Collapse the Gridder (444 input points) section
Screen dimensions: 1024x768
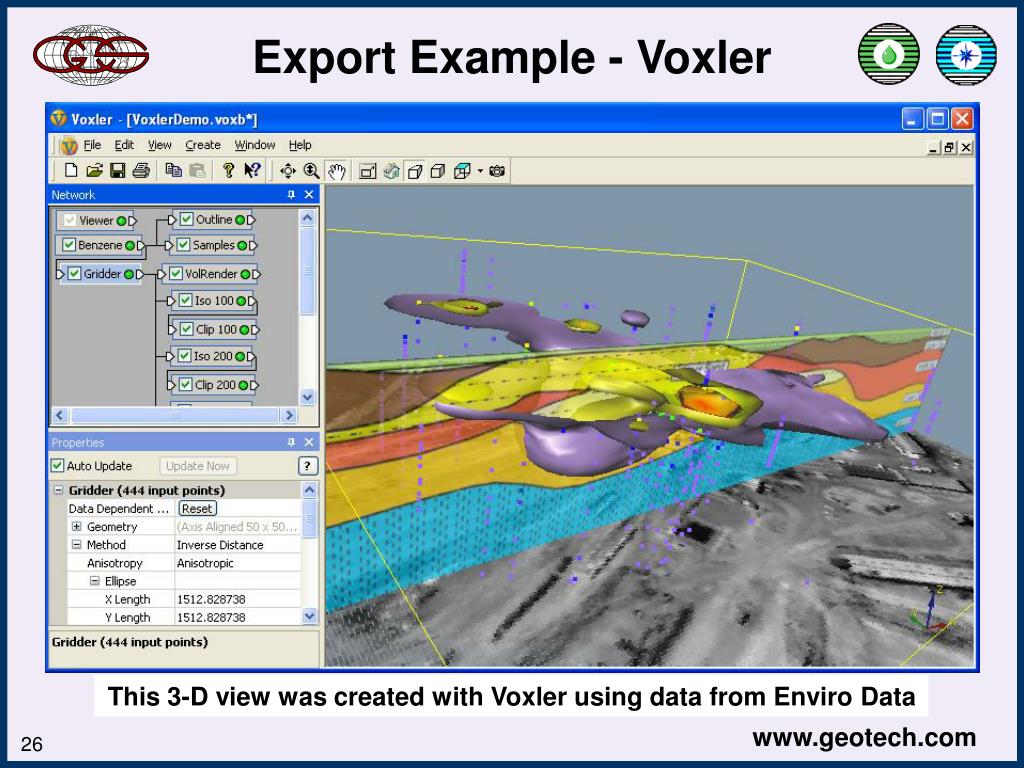[58, 490]
